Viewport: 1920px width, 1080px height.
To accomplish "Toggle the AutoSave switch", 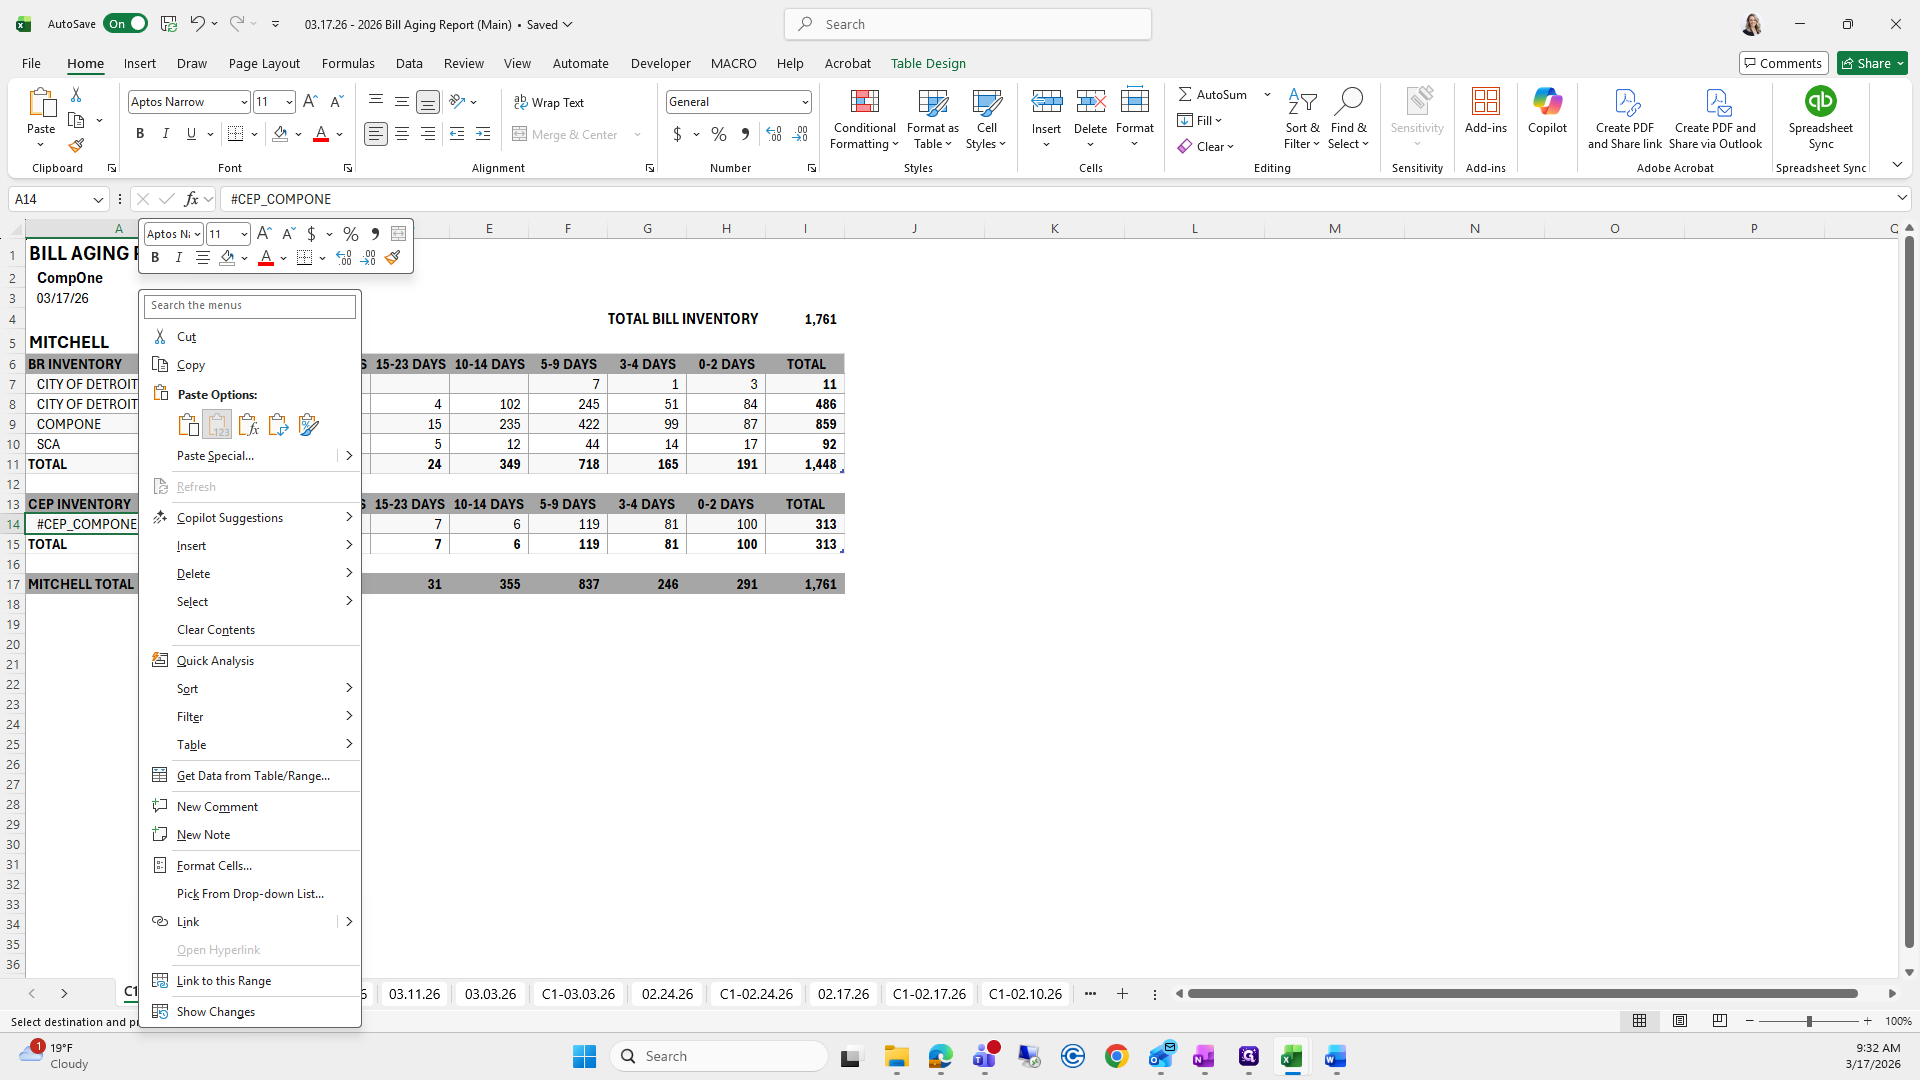I will click(125, 24).
